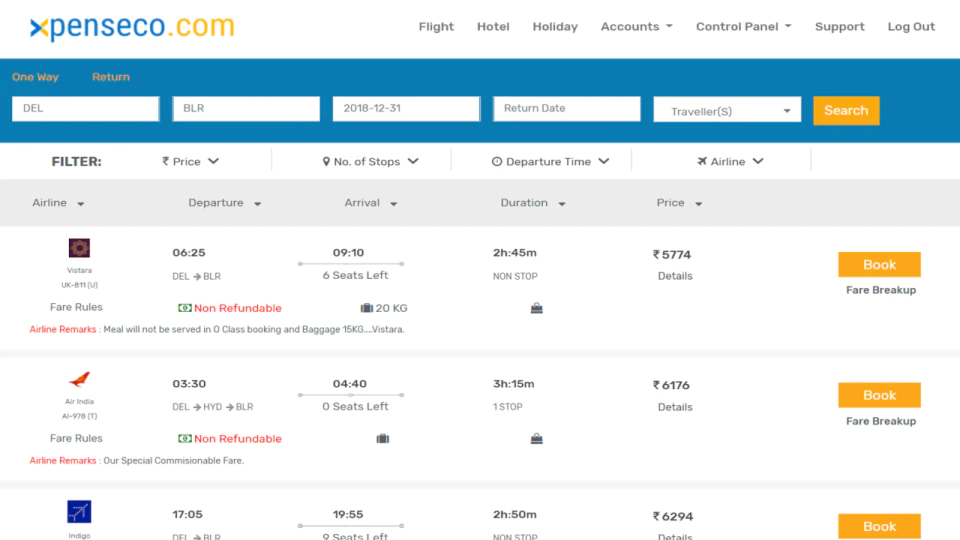Click the suitcase icon in Air India row
Viewport: 960px width, 540px height.
click(x=383, y=438)
